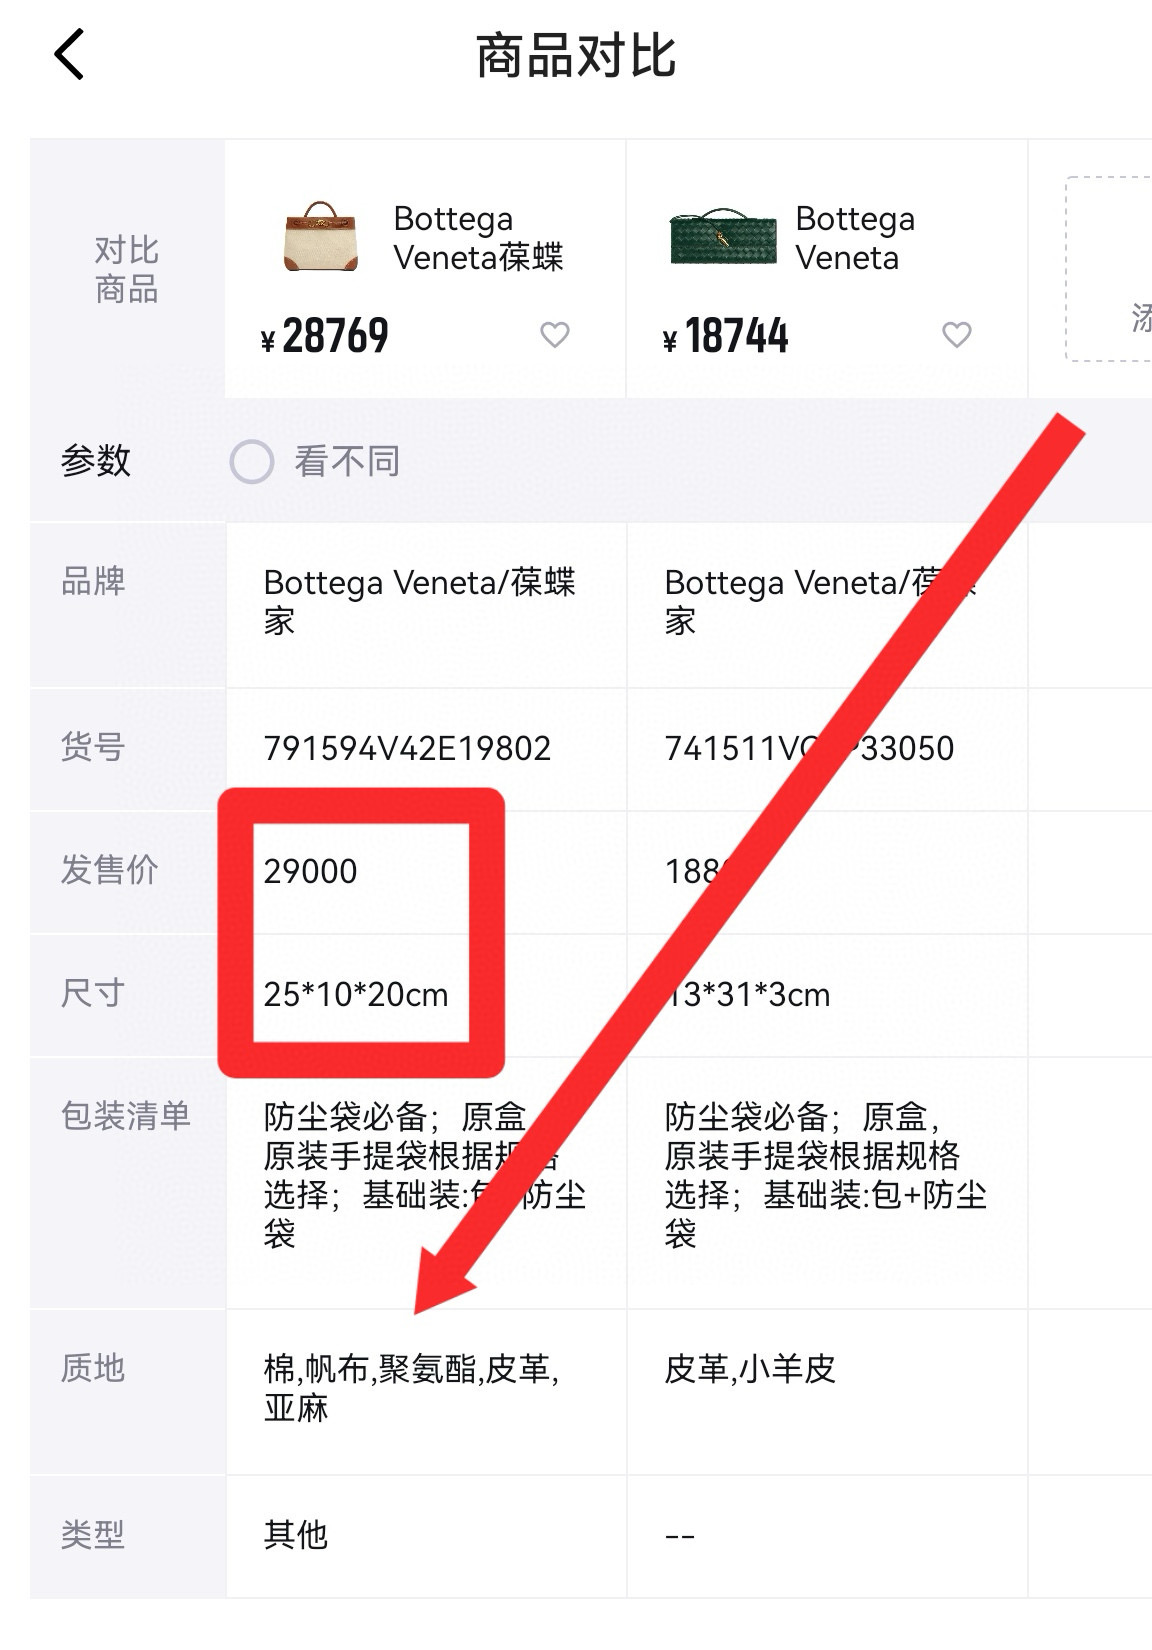Select item number 791594V42E19802
The height and width of the screenshot is (1650, 1152).
click(407, 748)
